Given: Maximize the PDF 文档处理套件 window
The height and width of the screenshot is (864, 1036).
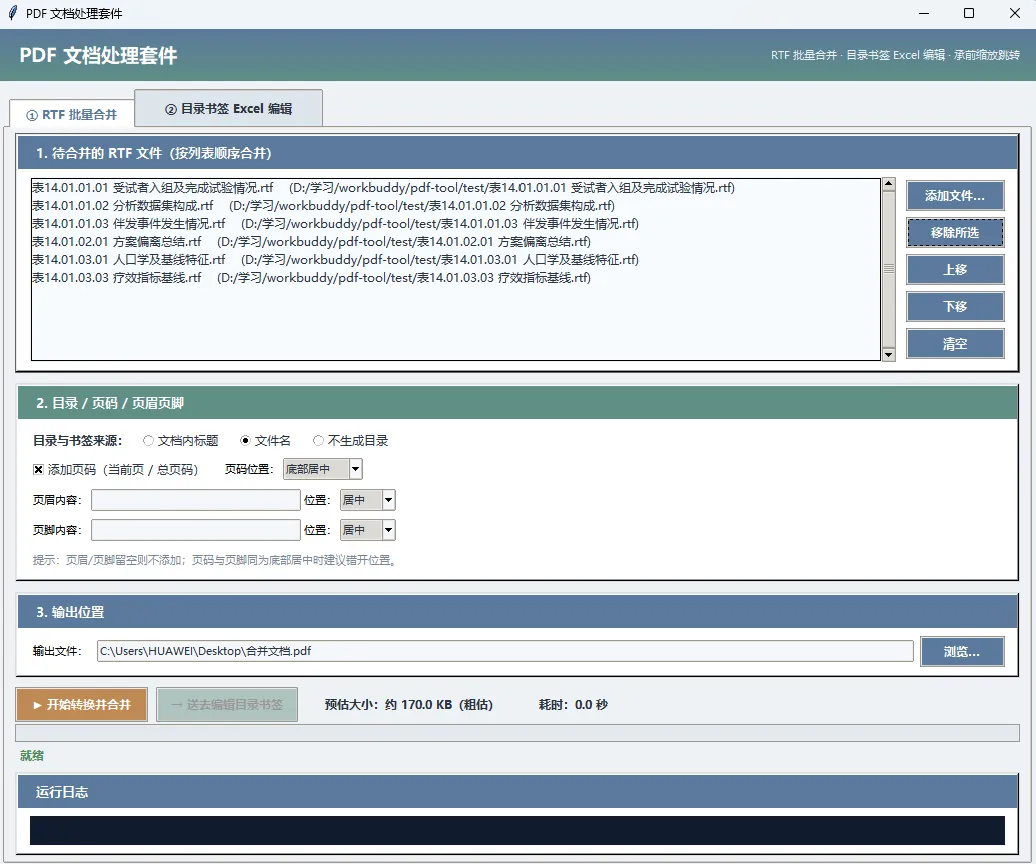Looking at the screenshot, I should (969, 13).
